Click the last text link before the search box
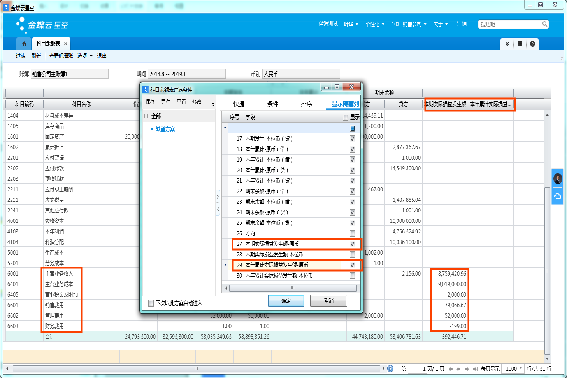 (461, 24)
